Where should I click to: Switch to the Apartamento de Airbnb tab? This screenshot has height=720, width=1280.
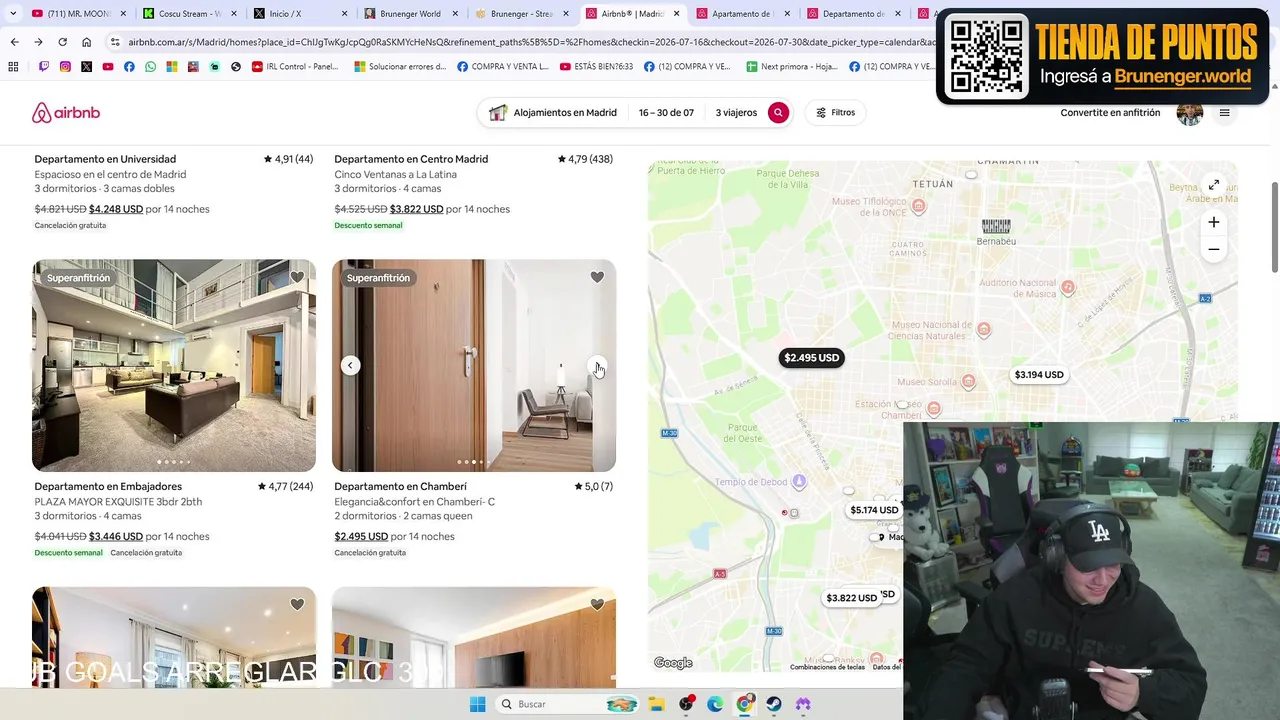(x=742, y=14)
